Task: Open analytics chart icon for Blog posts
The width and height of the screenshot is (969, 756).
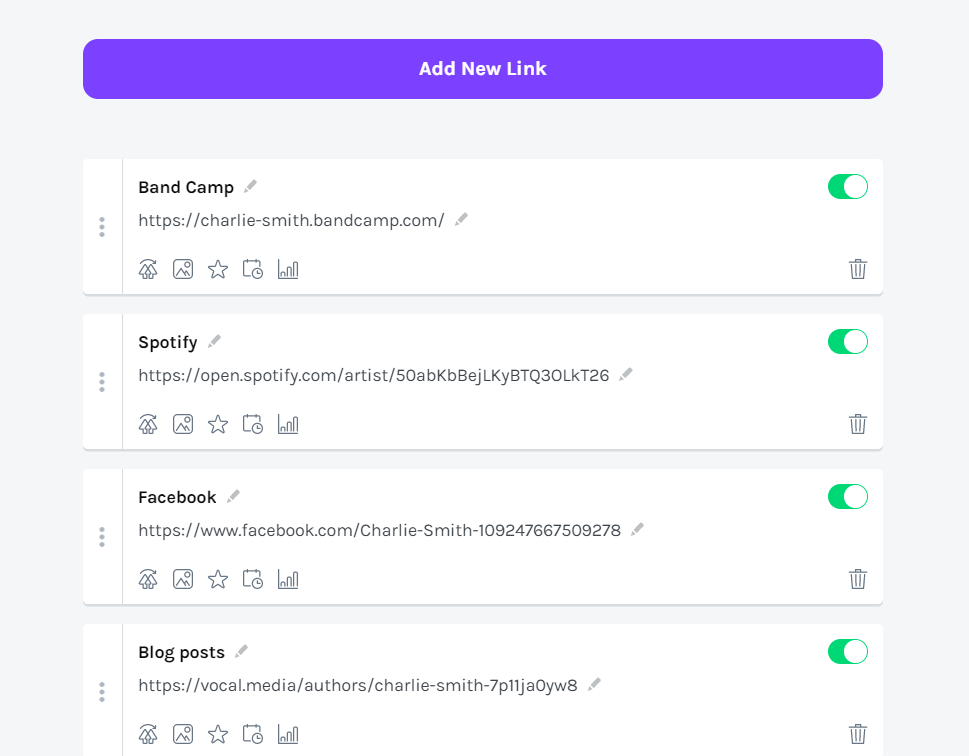Action: (x=288, y=734)
